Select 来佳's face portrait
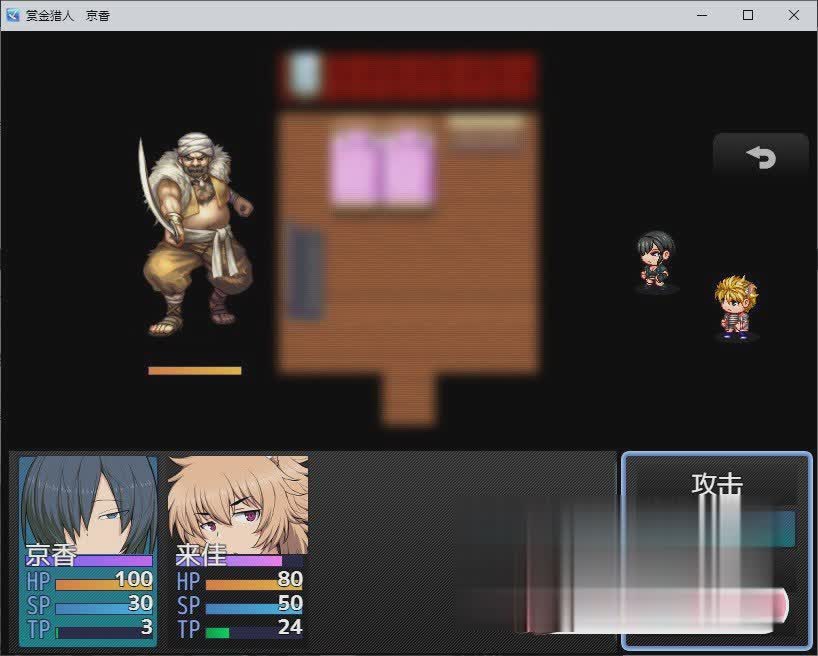The width and height of the screenshot is (818, 656). 238,500
